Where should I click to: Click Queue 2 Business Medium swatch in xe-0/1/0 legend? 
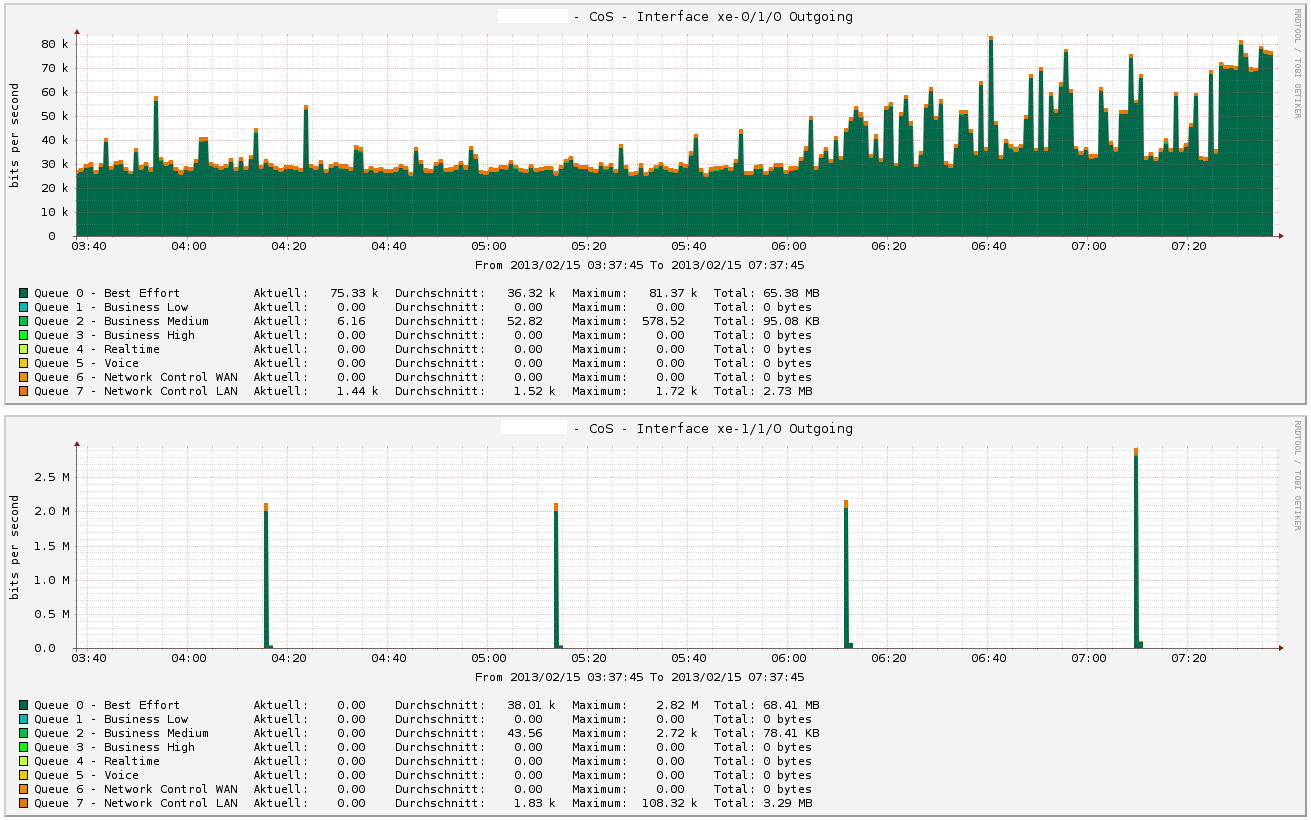(23, 321)
